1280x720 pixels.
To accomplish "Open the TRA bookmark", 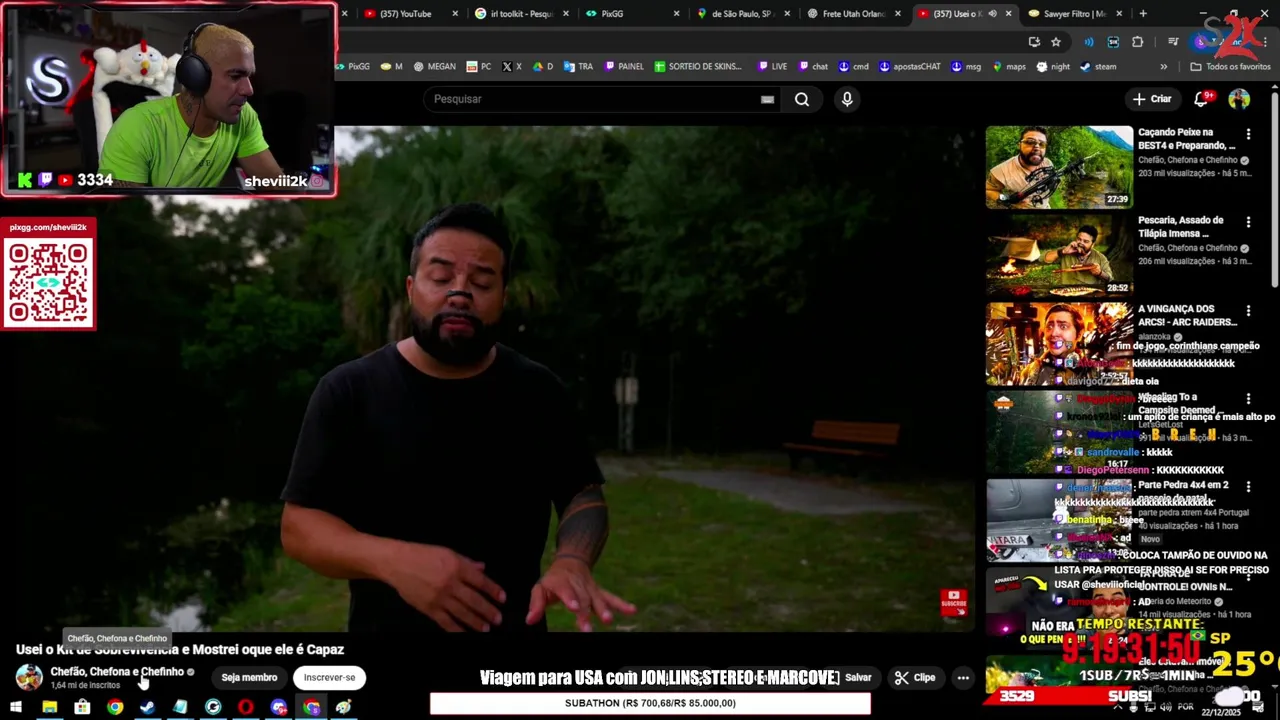I will tap(578, 67).
